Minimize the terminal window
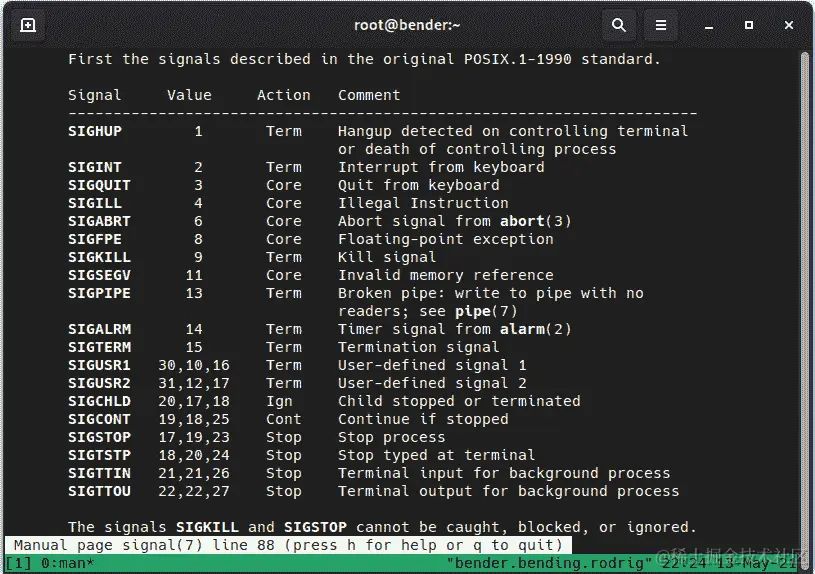The width and height of the screenshot is (815, 574). pos(708,25)
